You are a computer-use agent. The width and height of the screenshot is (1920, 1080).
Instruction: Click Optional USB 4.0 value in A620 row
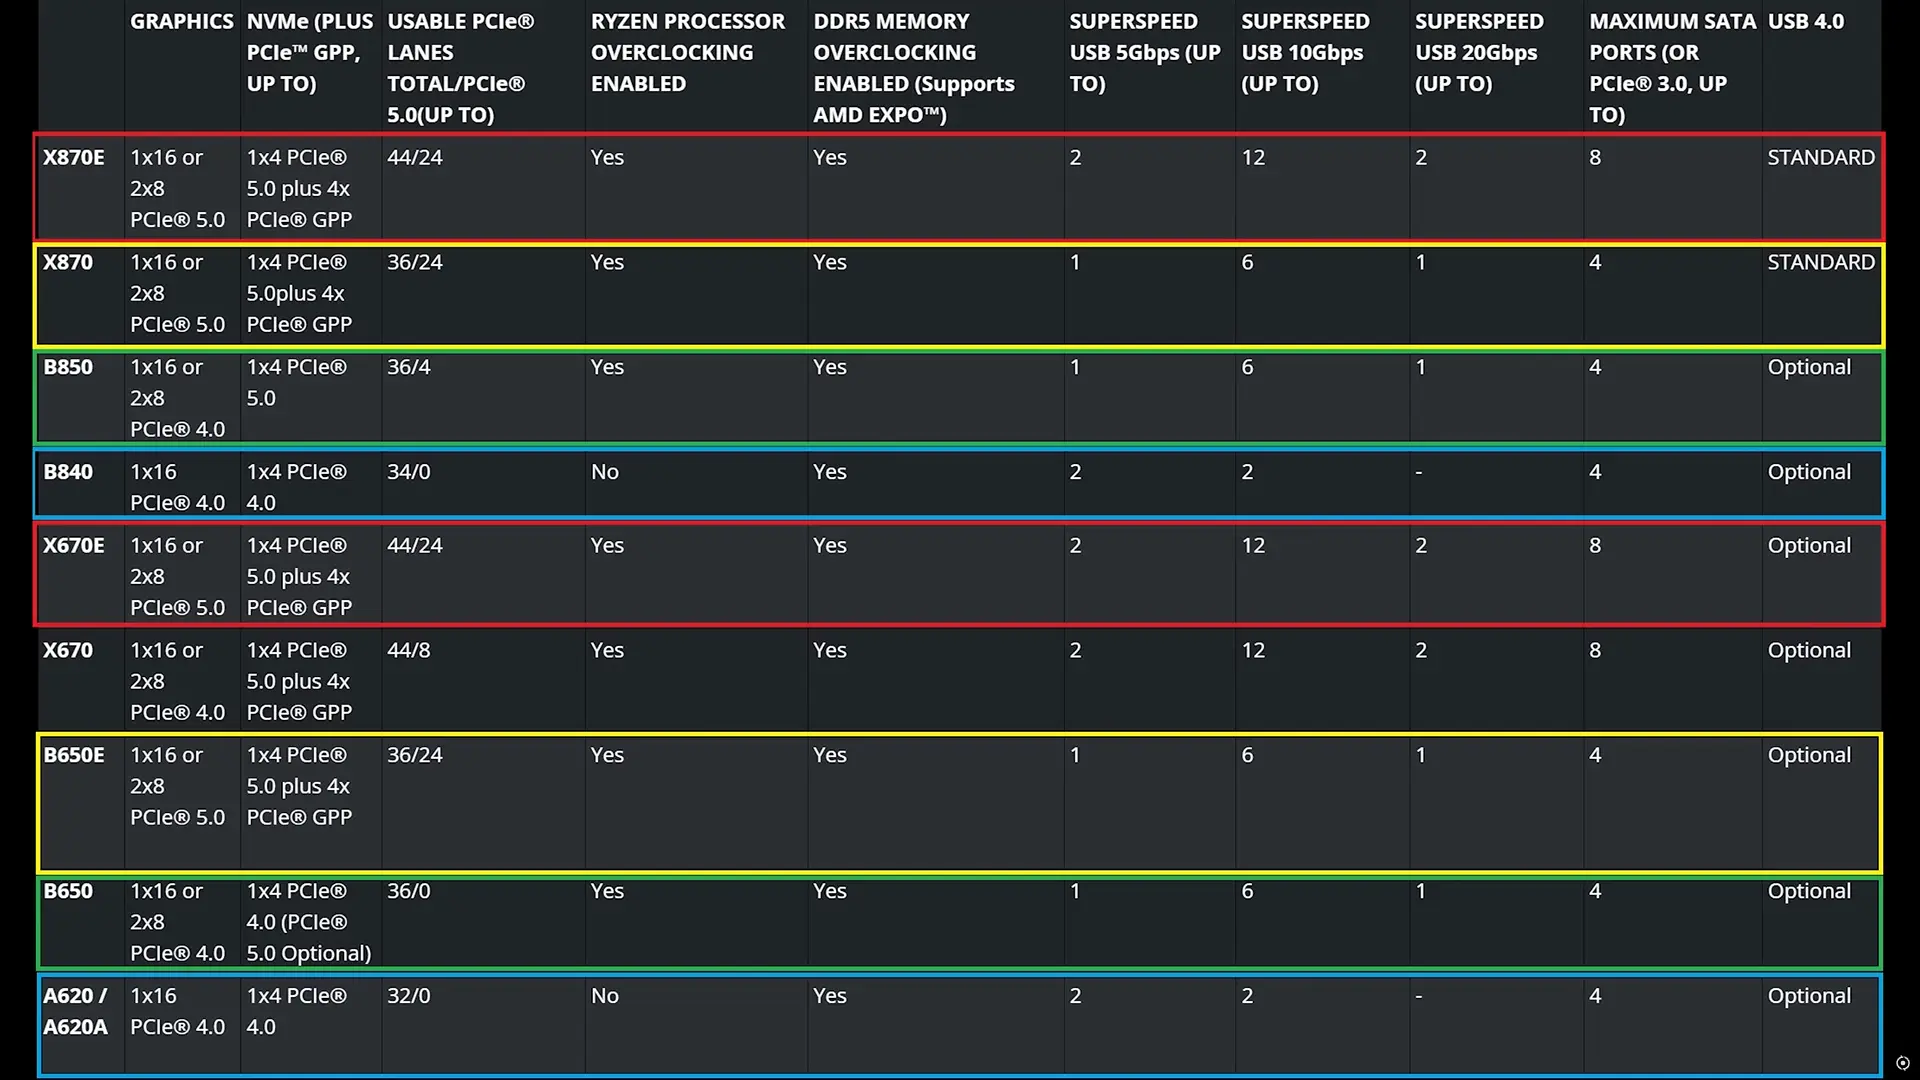[1809, 996]
